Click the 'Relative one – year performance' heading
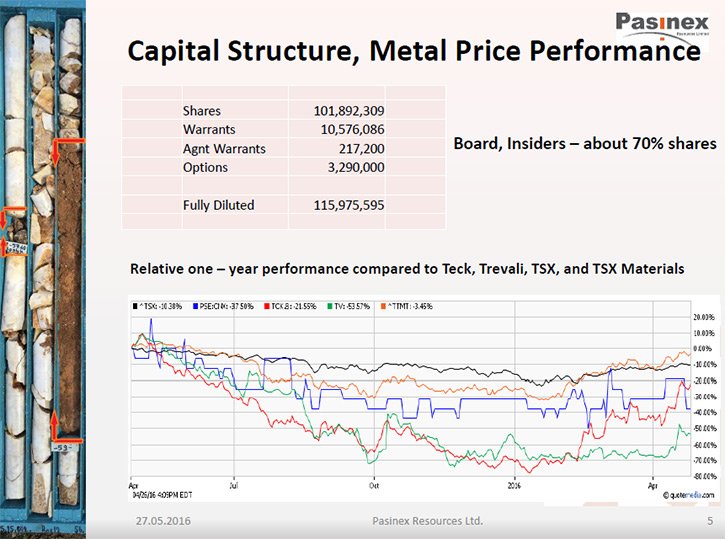The width and height of the screenshot is (725, 539). coord(407,269)
